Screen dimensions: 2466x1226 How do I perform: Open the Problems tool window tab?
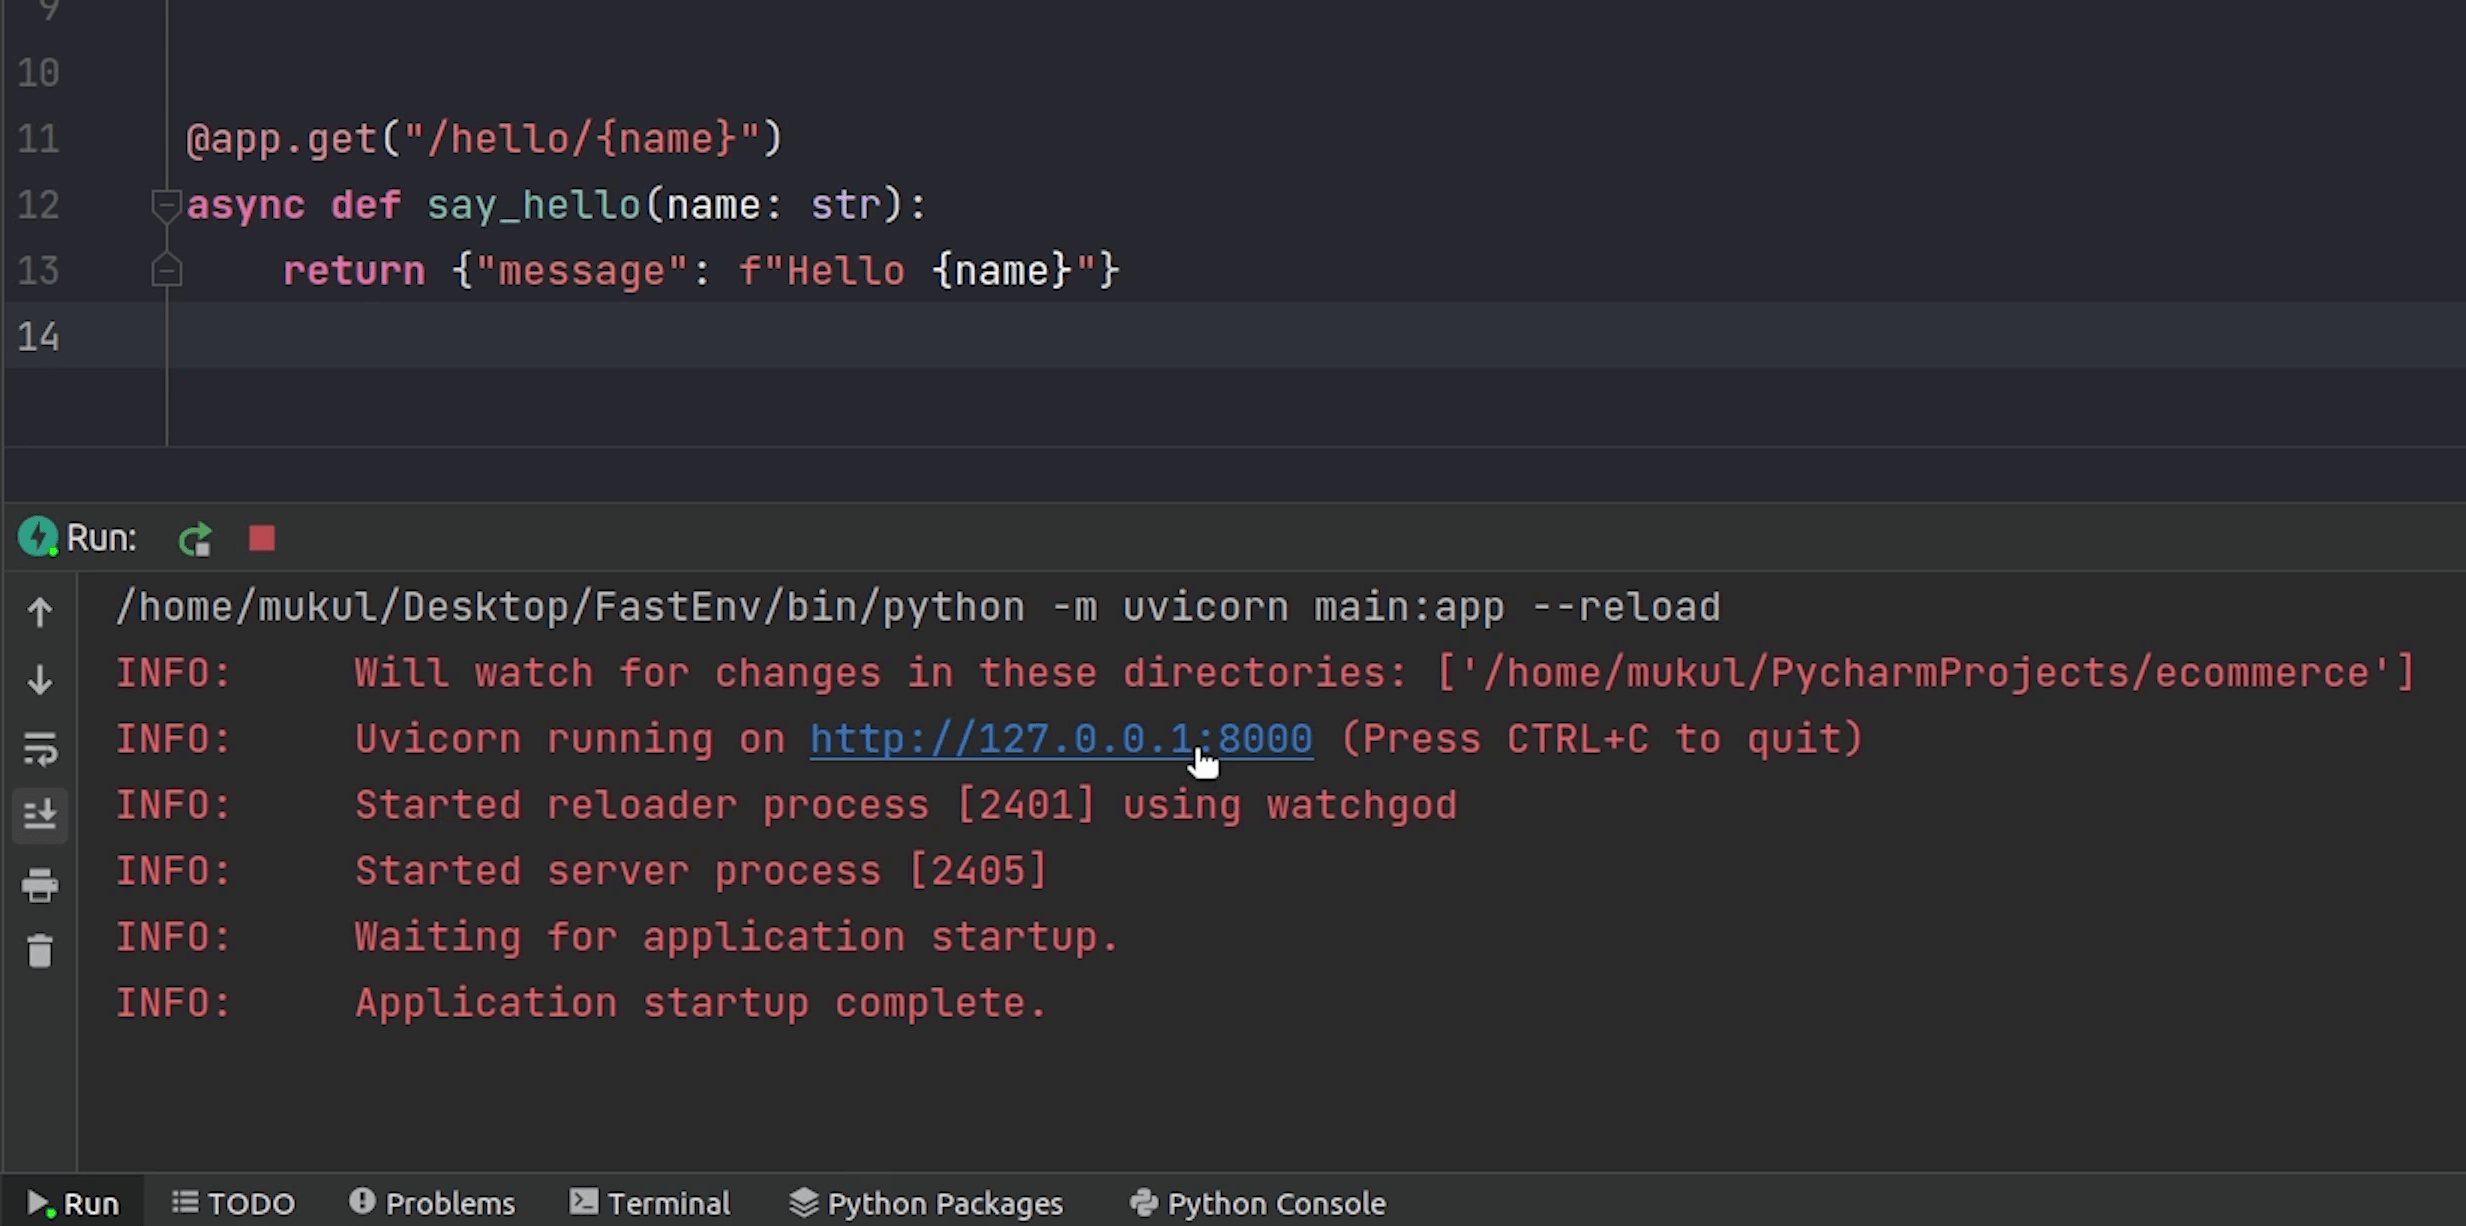pos(432,1203)
